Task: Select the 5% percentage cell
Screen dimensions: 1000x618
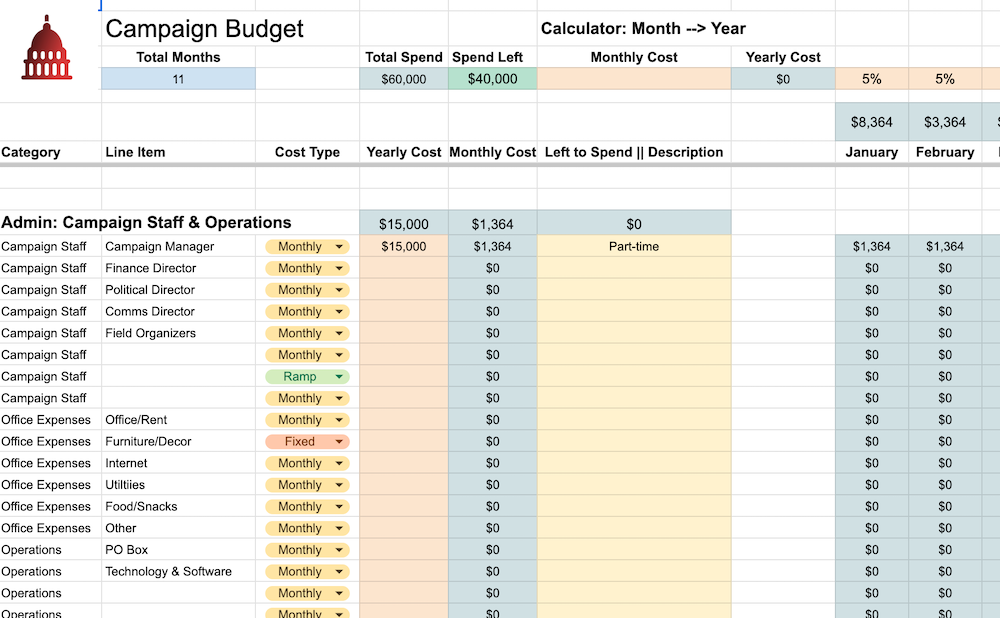Action: [871, 78]
